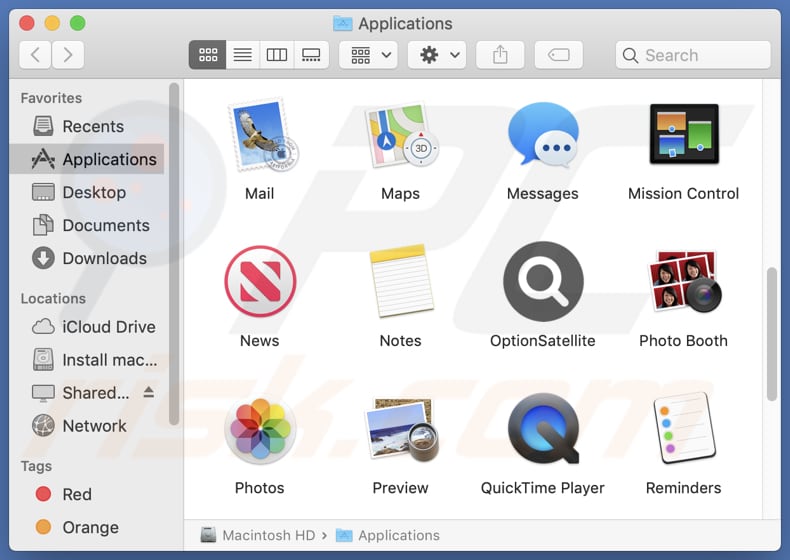Select the Orange tag

[x=87, y=527]
